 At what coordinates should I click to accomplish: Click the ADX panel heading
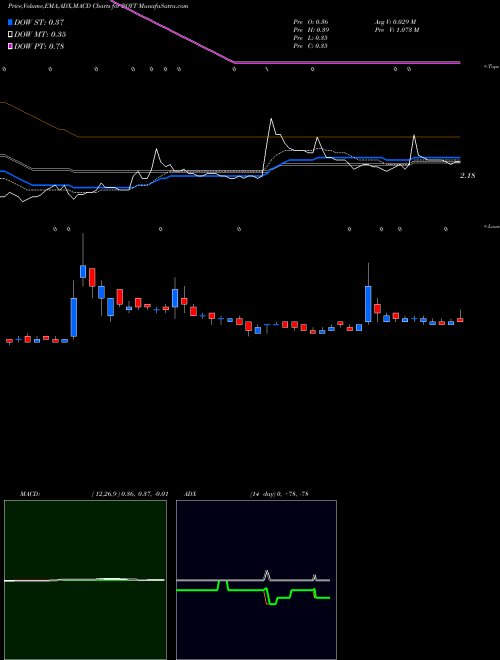coord(191,494)
